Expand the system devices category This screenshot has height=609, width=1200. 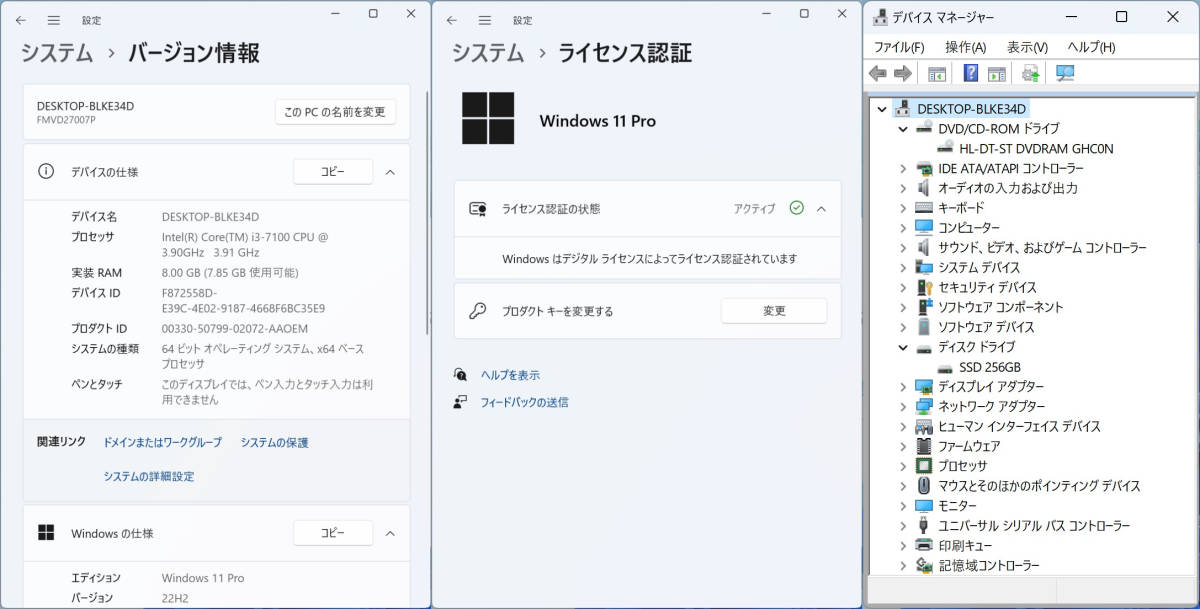pyautogui.click(x=902, y=267)
